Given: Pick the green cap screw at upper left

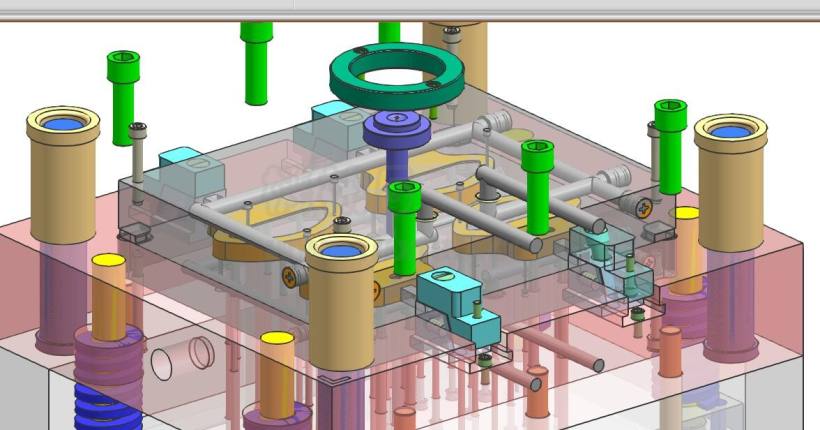Looking at the screenshot, I should [123, 98].
